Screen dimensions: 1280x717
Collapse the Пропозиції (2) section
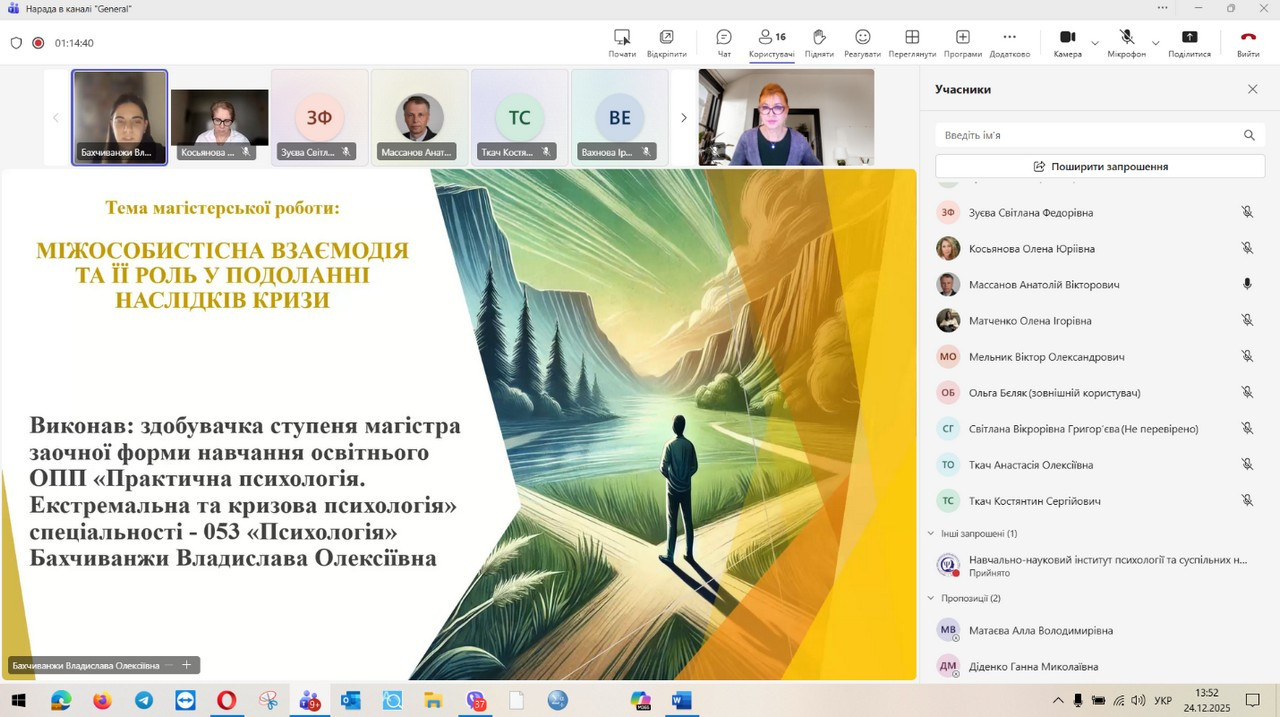pos(931,598)
